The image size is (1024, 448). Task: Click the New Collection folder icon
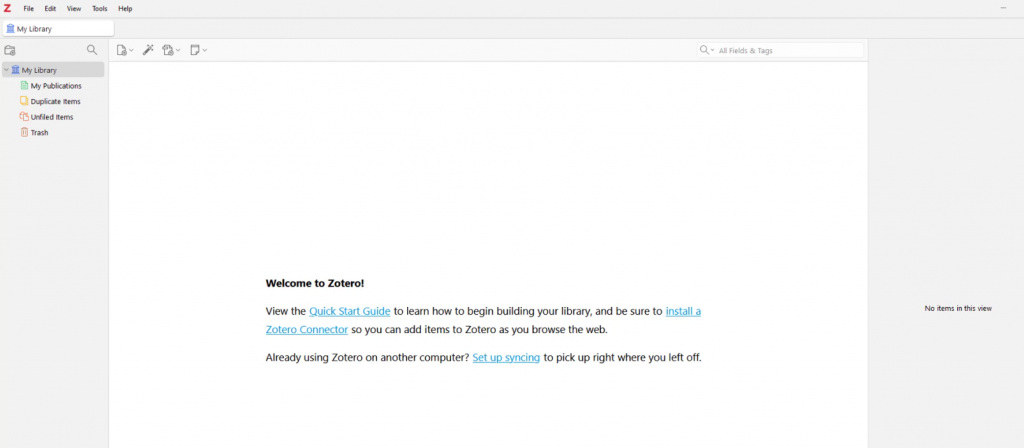(10, 50)
